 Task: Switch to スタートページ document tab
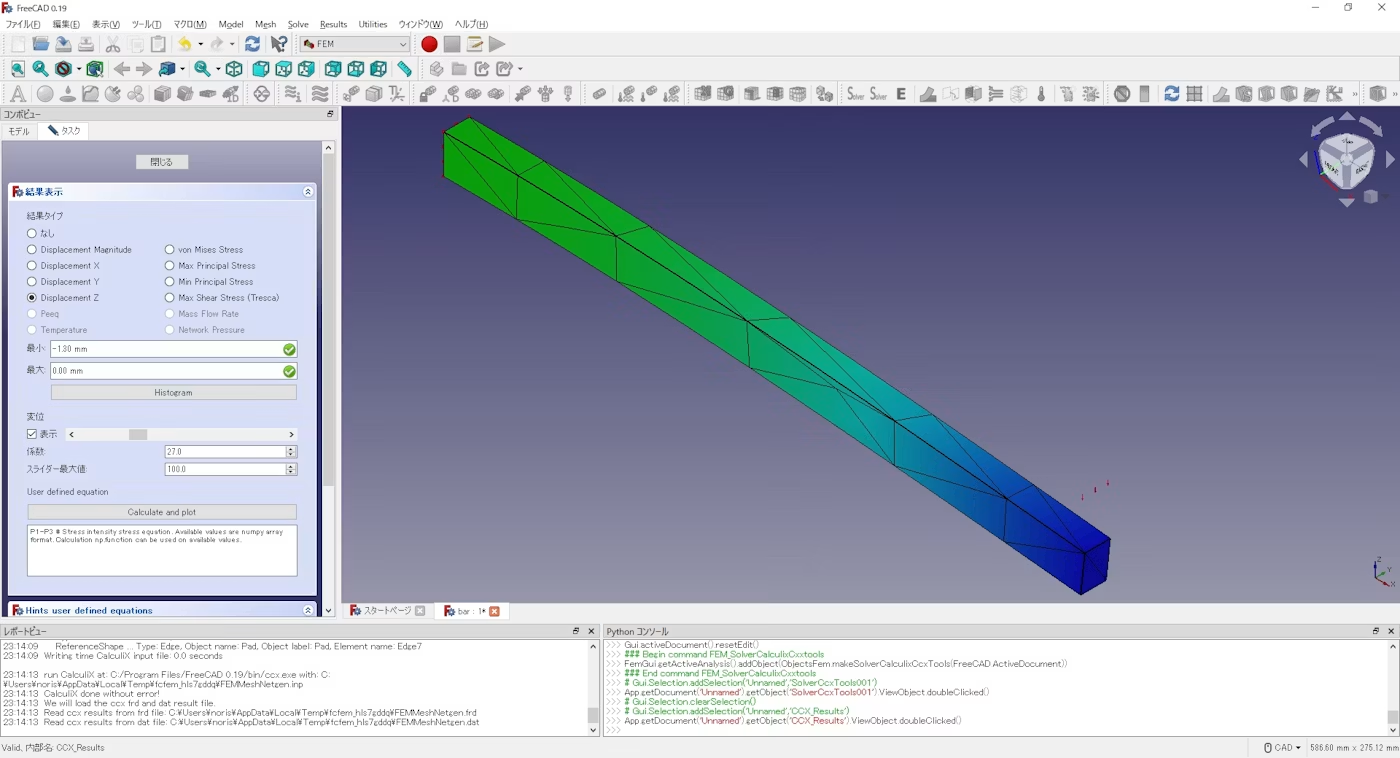point(387,611)
